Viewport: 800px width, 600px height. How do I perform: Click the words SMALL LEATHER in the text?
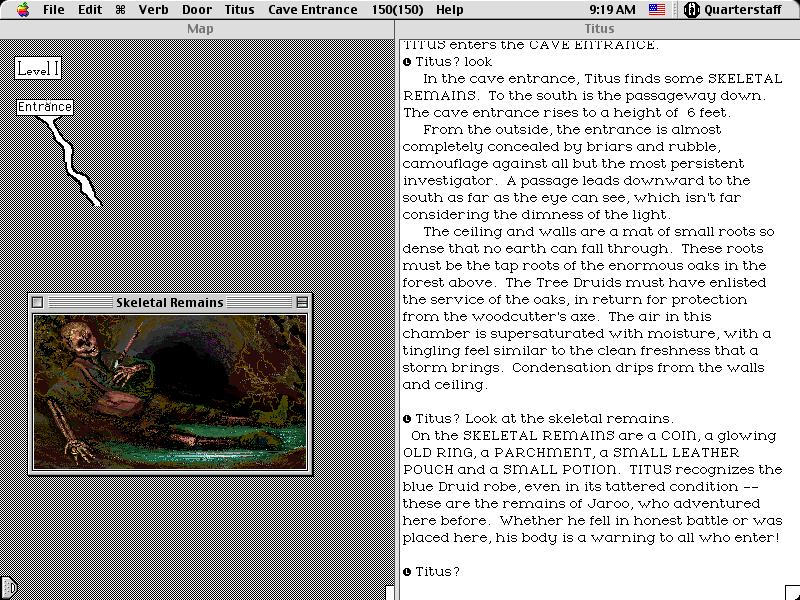(676, 453)
